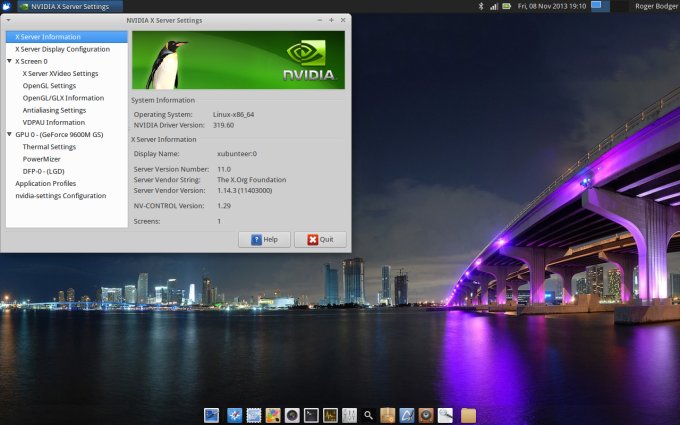Click the magnifying glass search icon in dock
The height and width of the screenshot is (425, 680).
(369, 415)
